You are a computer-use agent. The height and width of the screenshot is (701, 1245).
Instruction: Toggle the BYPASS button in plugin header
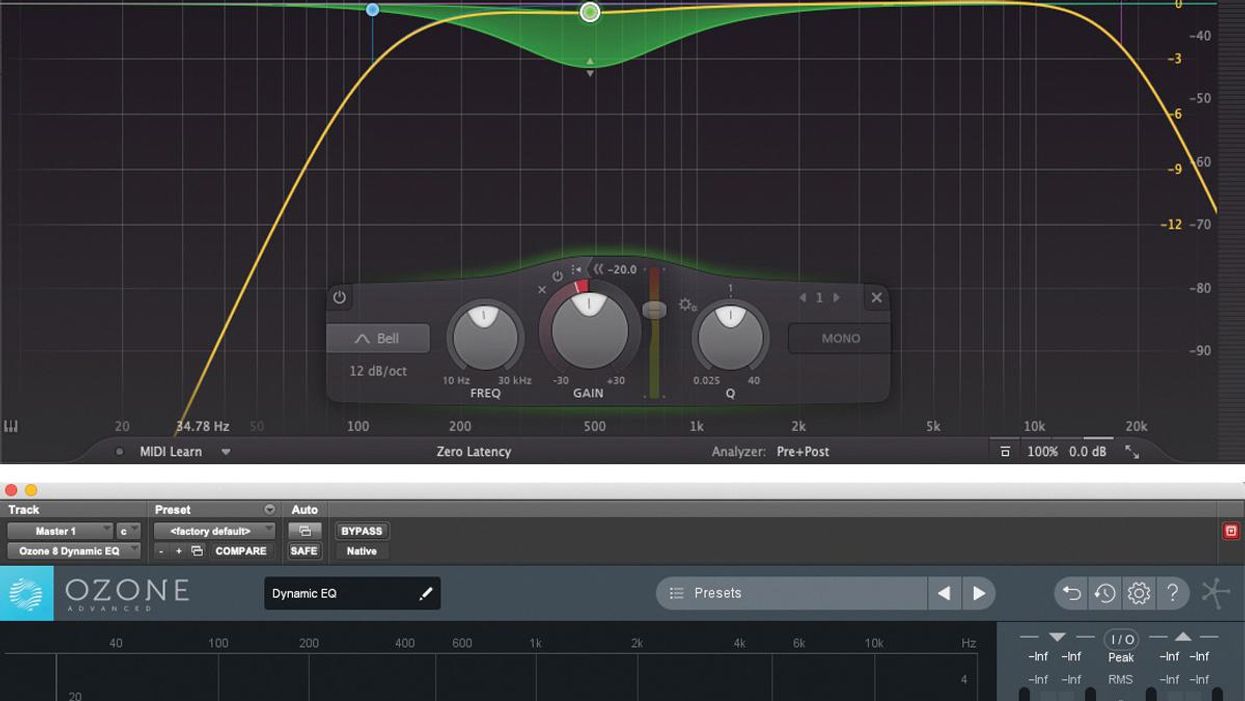(361, 531)
